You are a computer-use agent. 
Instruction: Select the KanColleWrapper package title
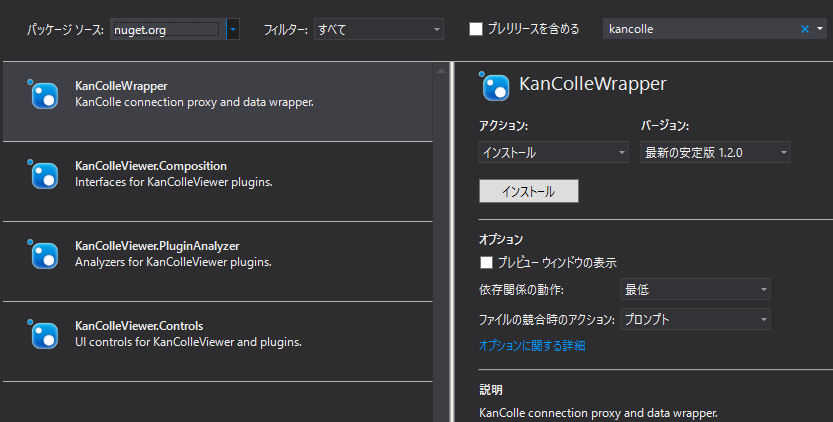pos(121,86)
